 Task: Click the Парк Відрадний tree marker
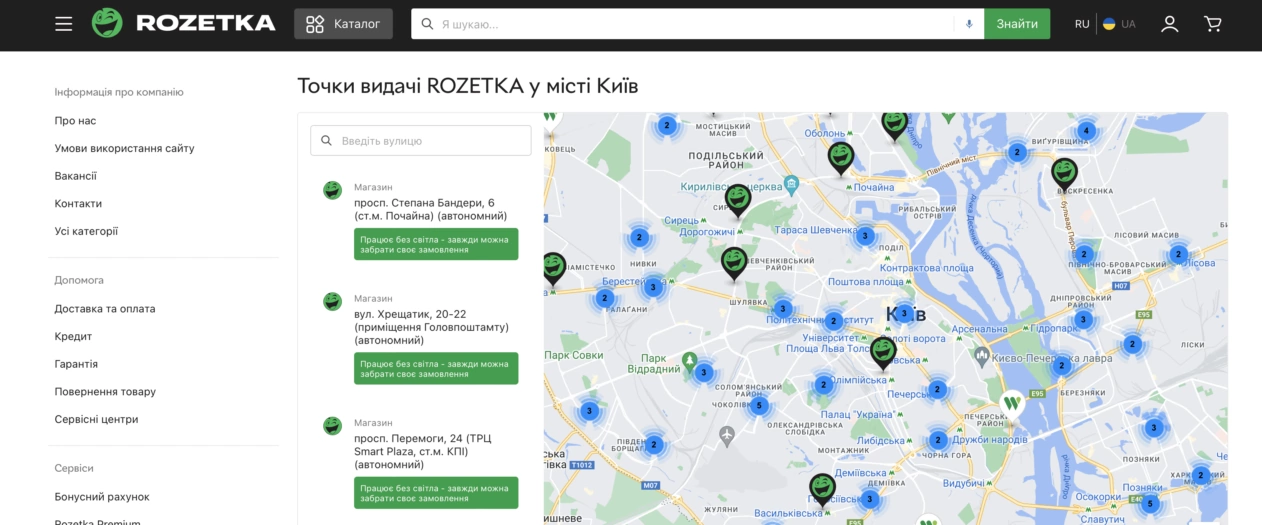coord(689,360)
